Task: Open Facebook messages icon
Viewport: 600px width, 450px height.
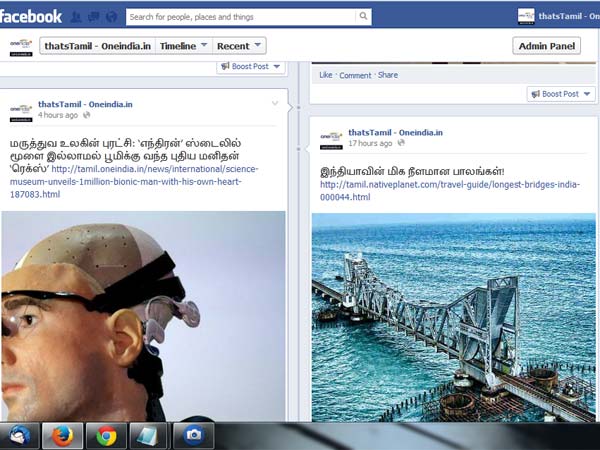Action: click(x=93, y=17)
